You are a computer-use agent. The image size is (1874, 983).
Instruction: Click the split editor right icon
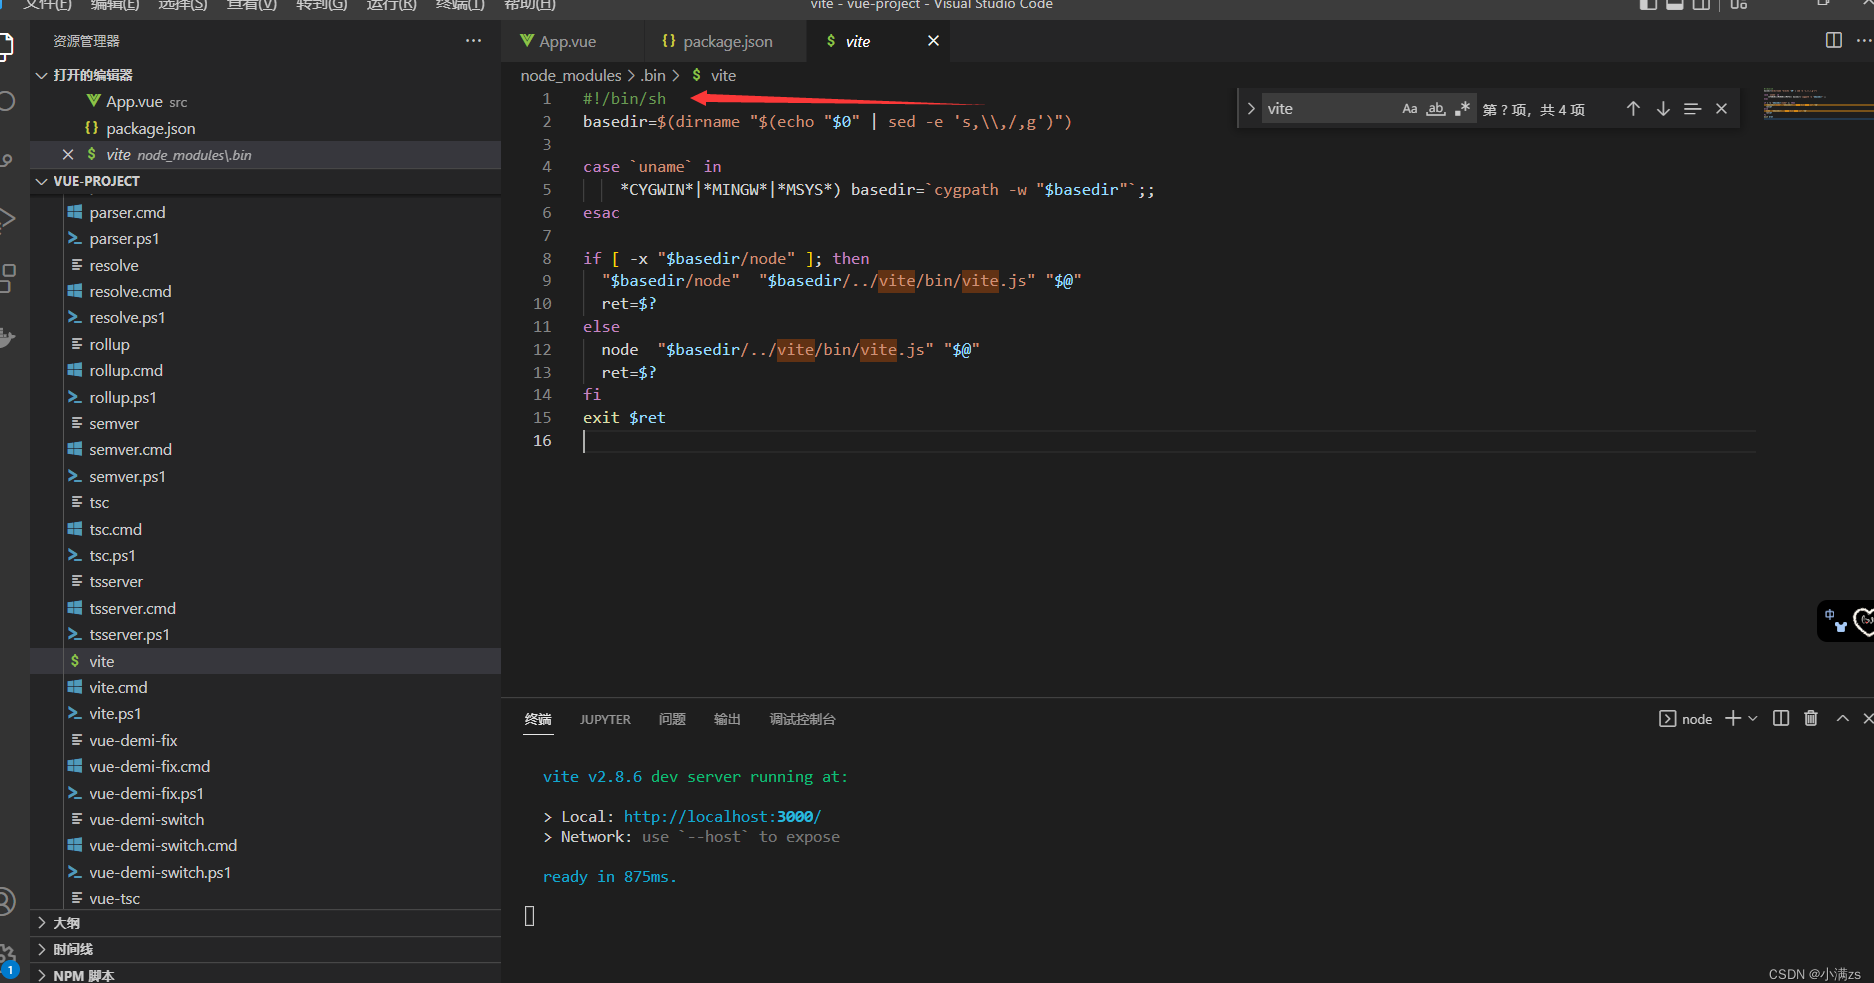click(1833, 40)
